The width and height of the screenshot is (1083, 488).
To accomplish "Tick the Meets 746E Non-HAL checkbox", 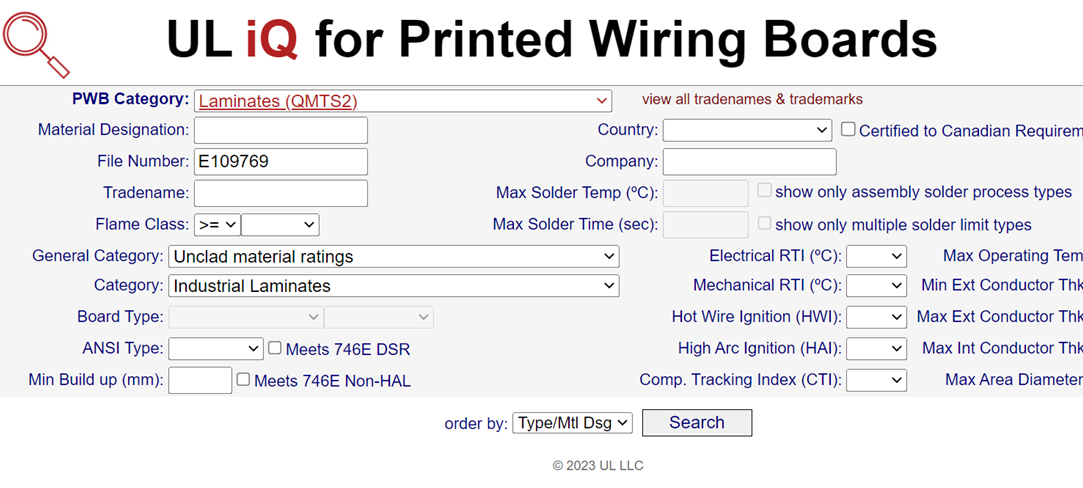I will 243,380.
